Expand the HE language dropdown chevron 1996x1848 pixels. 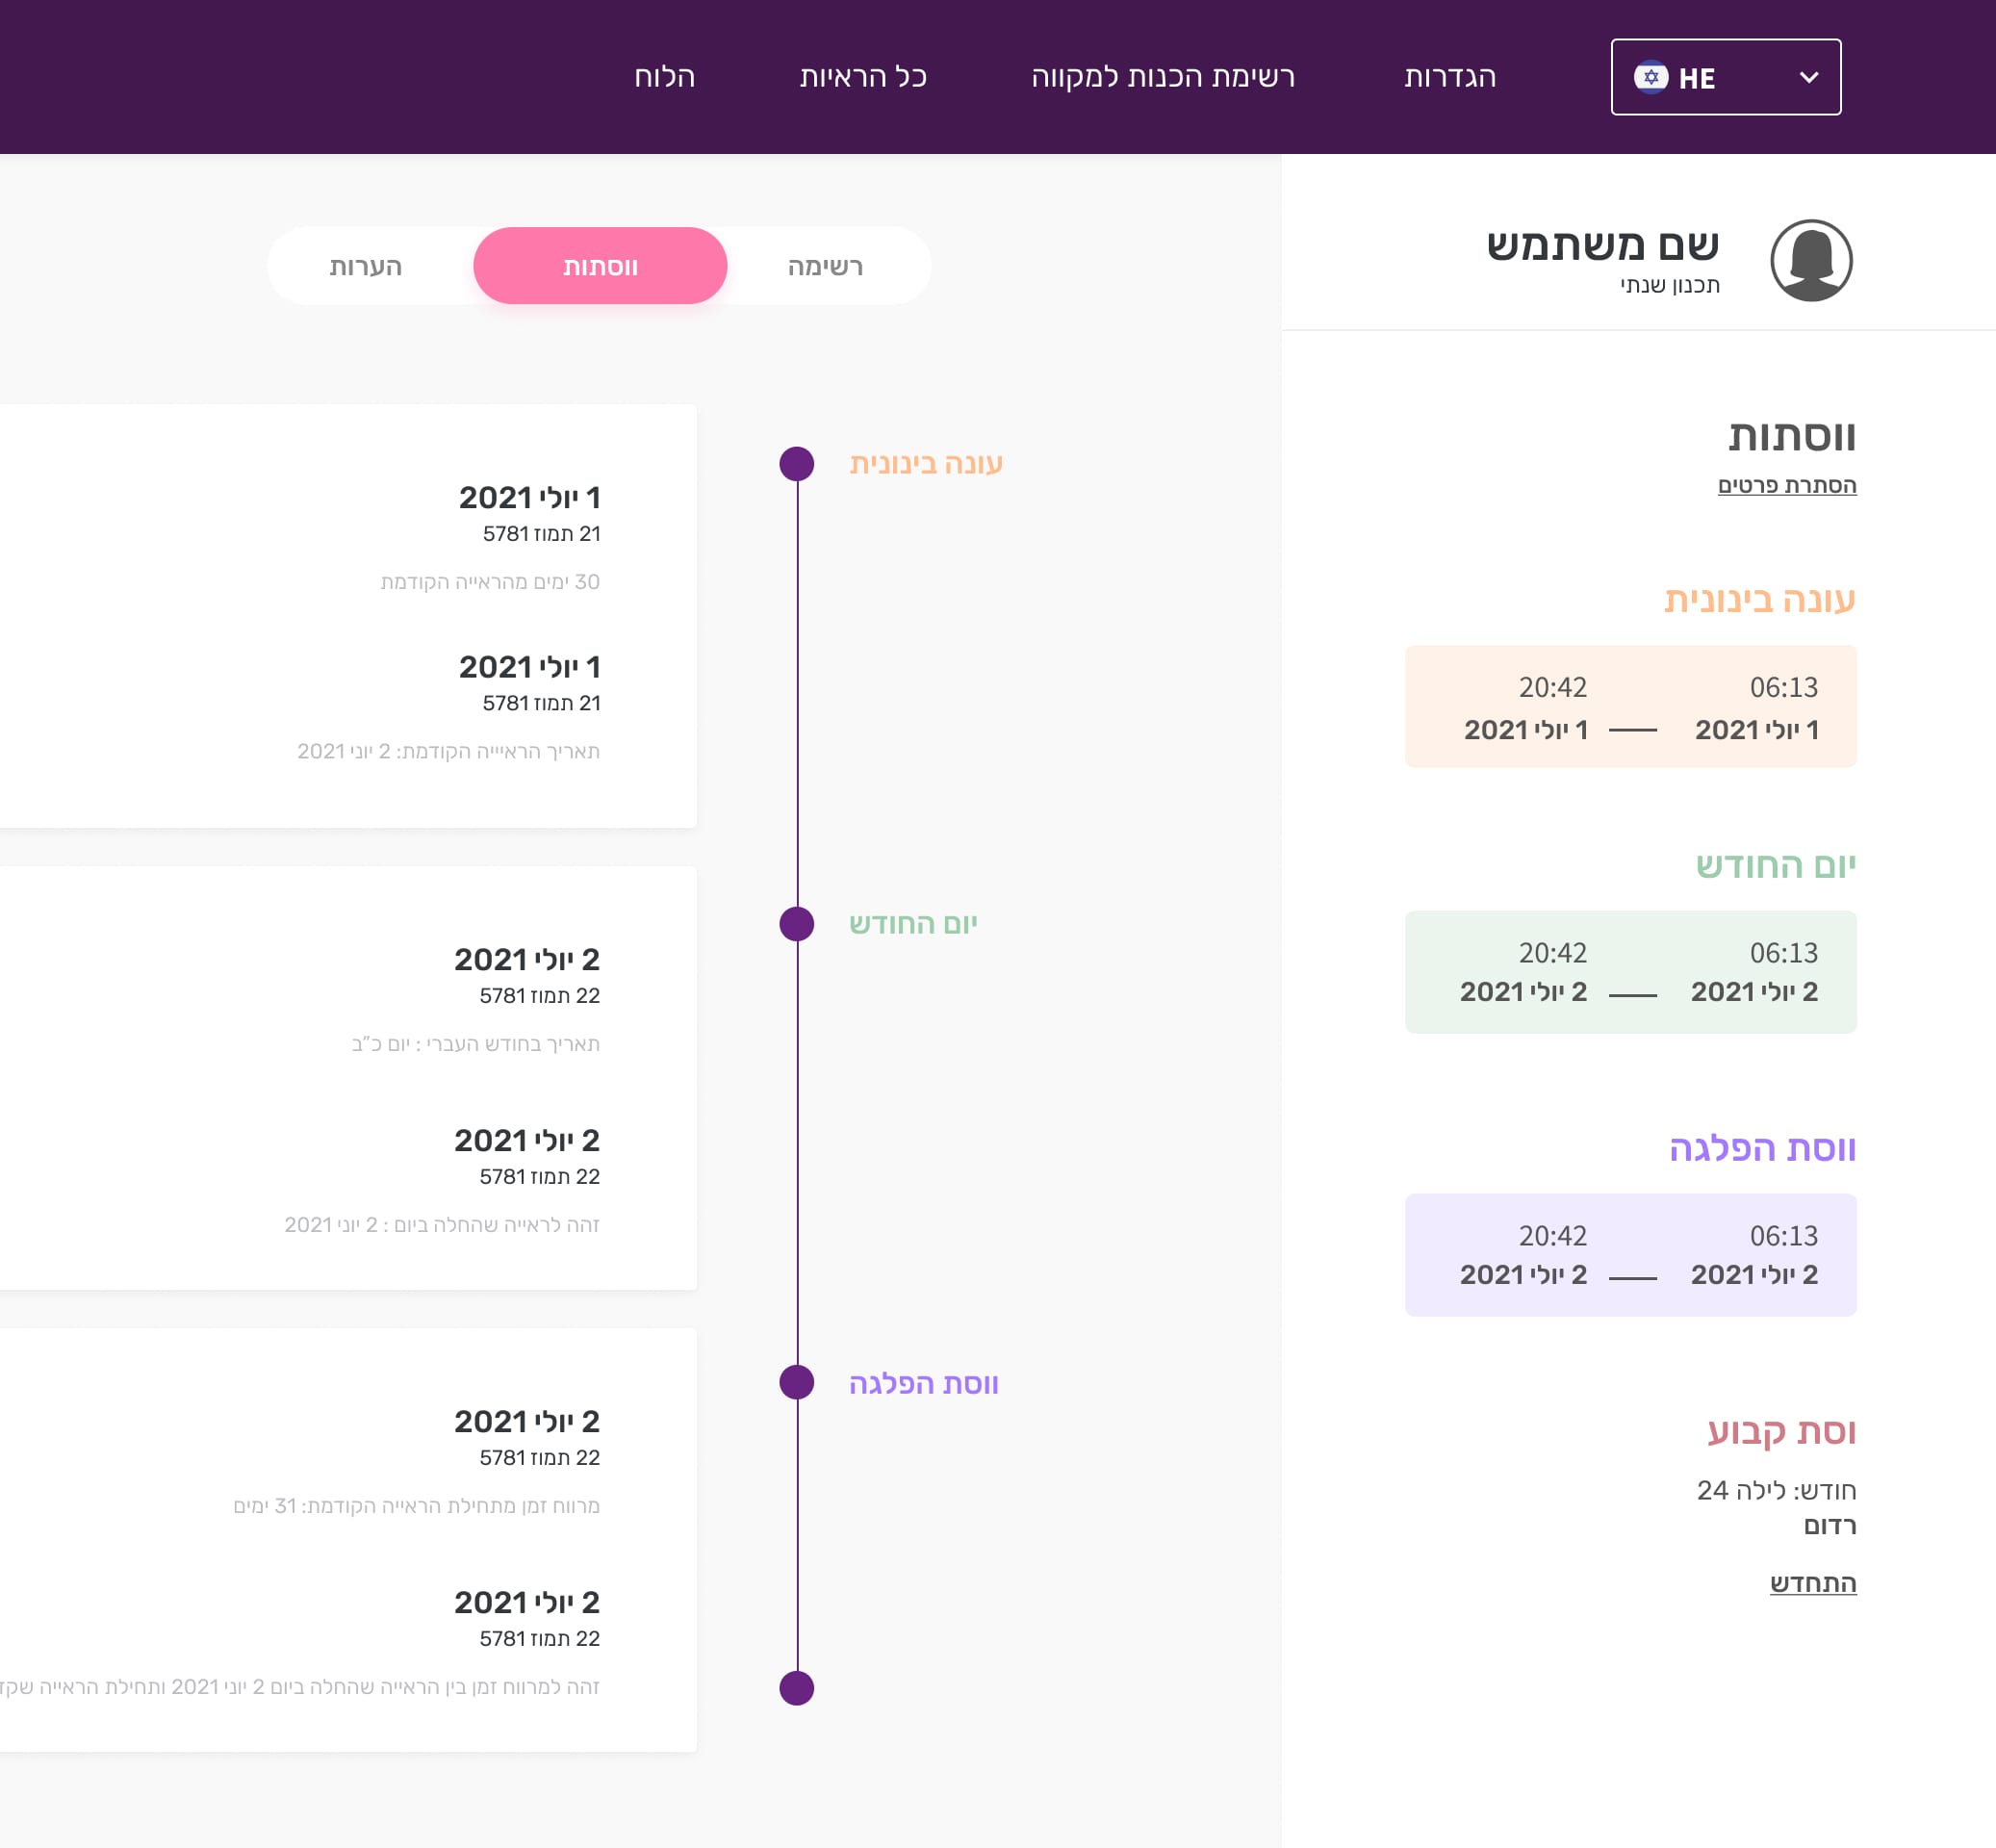coord(1808,77)
